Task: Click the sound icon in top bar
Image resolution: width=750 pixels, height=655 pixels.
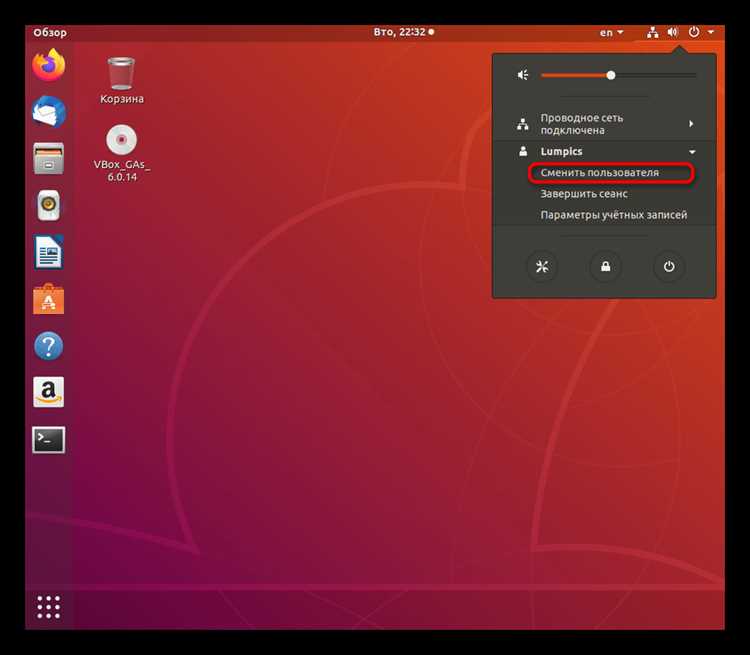Action: coord(673,32)
